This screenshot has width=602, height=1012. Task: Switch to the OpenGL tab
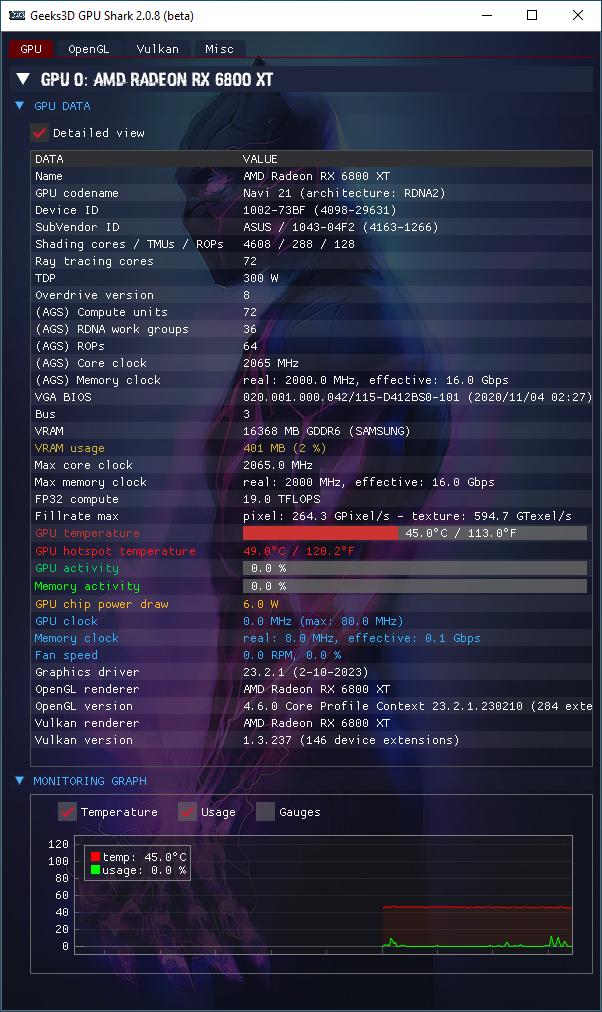click(88, 49)
